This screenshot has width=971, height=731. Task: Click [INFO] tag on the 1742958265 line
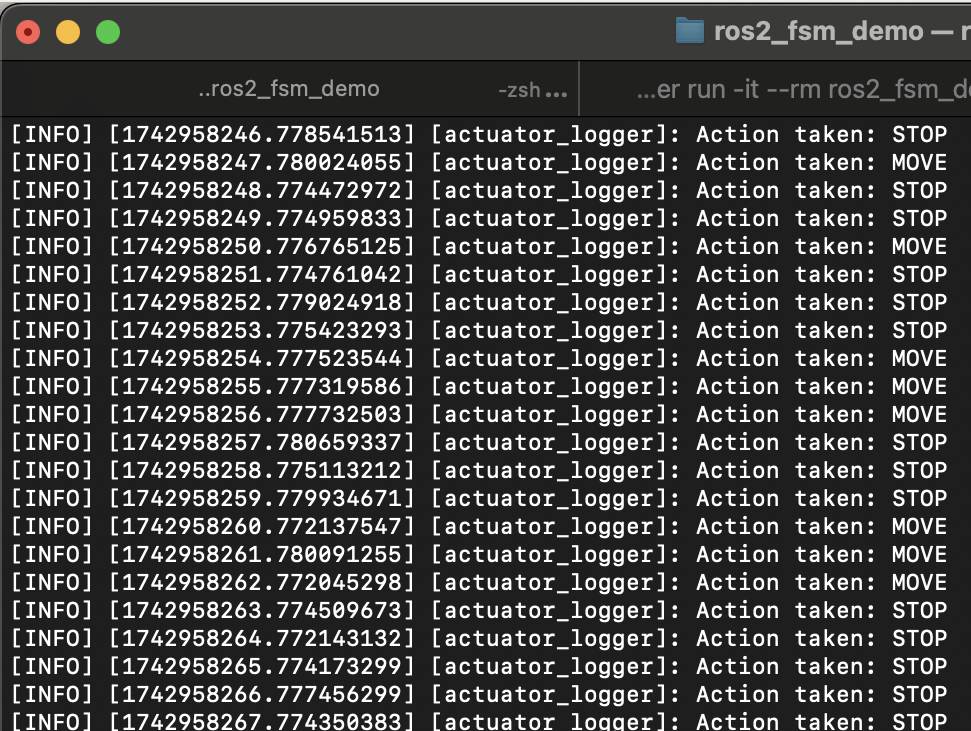(x=52, y=667)
